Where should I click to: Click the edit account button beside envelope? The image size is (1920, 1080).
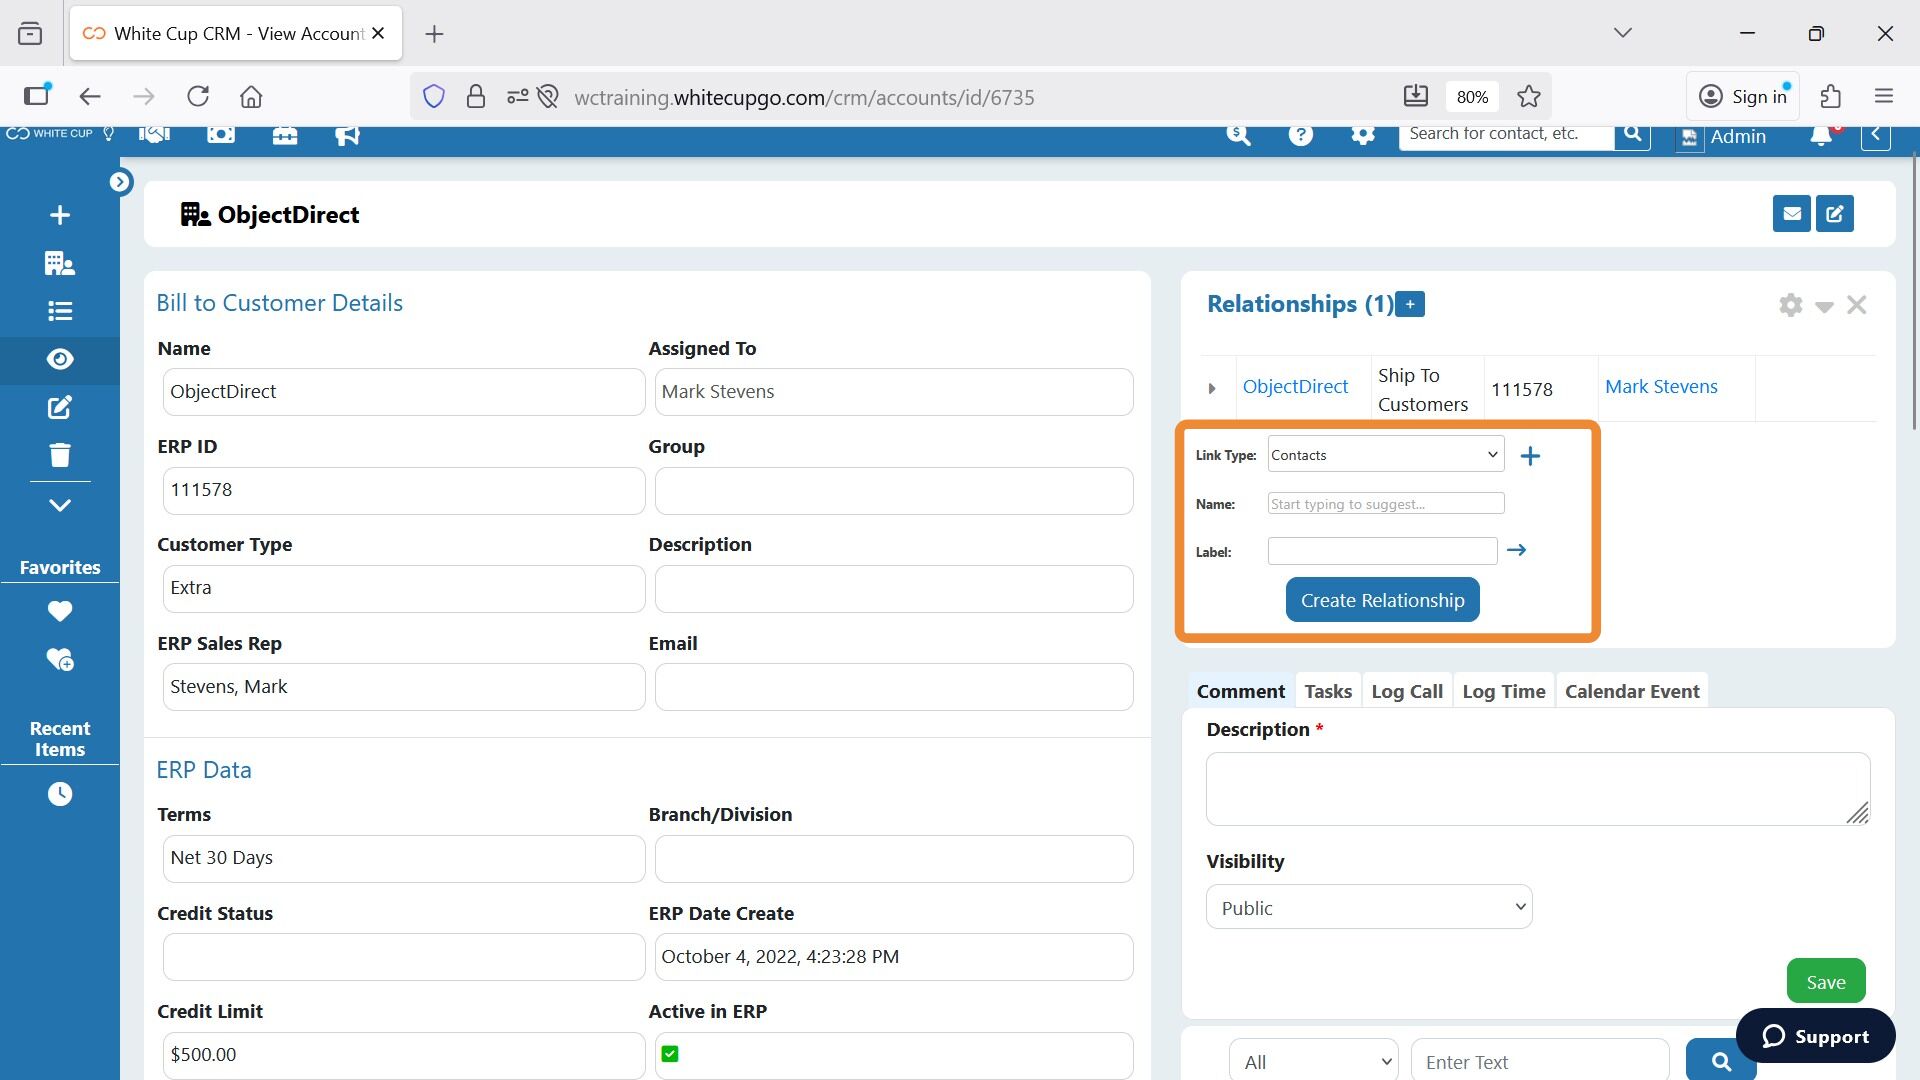click(1835, 214)
